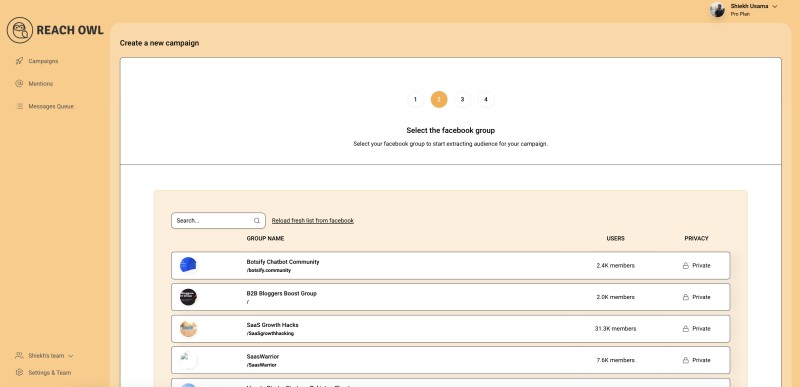Screen dimensions: 800x387
Task: Click the Pro Plan label
Action: tap(740, 14)
